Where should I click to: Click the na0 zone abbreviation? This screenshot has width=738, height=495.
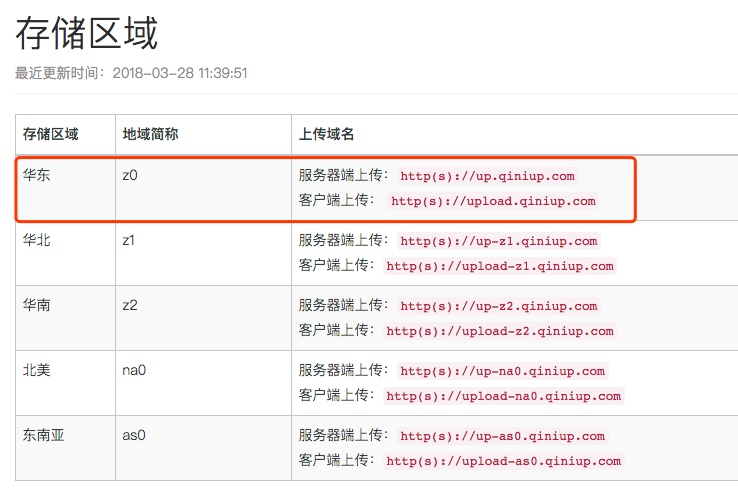point(134,370)
